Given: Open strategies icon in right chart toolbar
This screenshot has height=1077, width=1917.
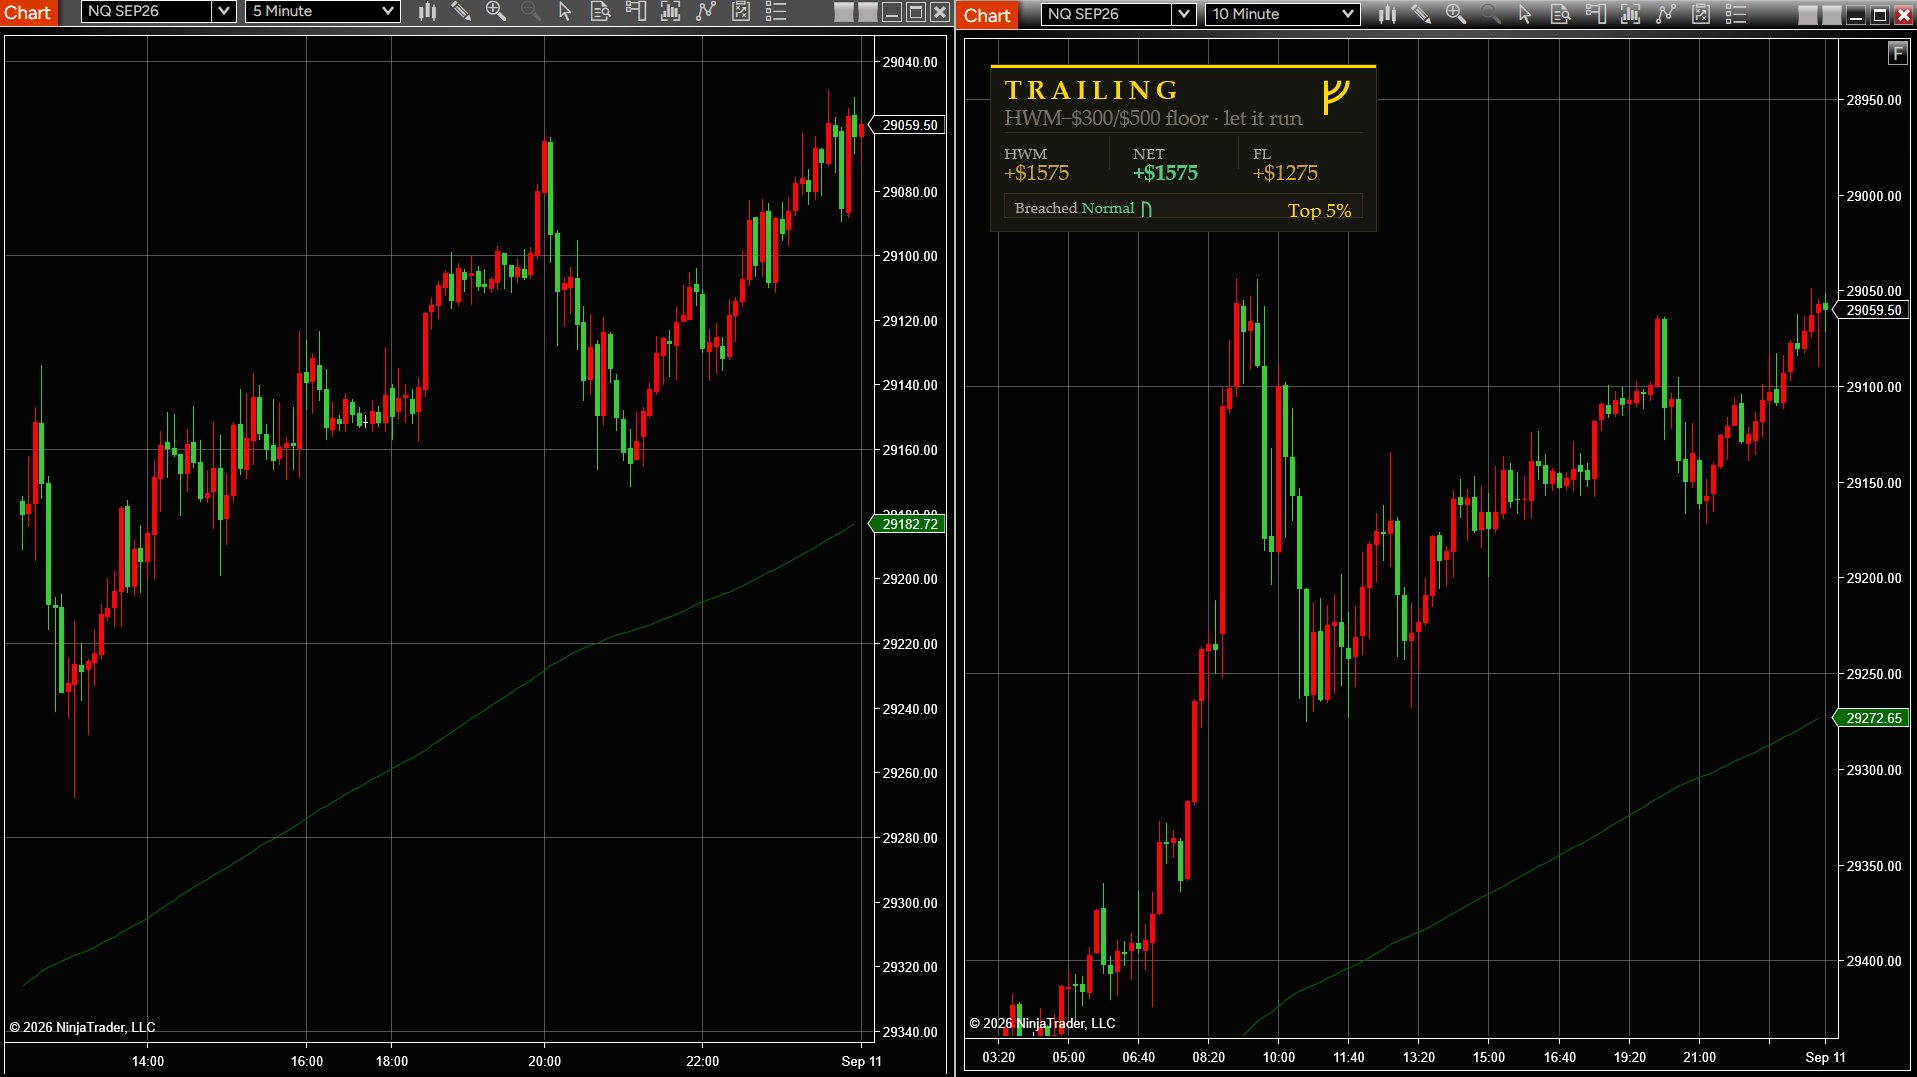Looking at the screenshot, I should coord(1666,14).
